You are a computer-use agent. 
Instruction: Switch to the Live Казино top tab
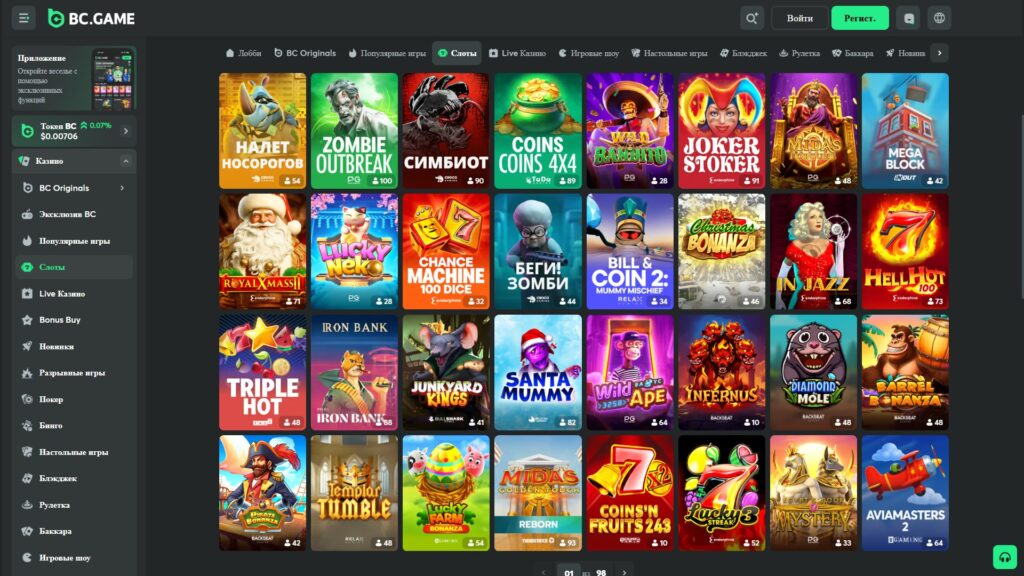point(517,53)
